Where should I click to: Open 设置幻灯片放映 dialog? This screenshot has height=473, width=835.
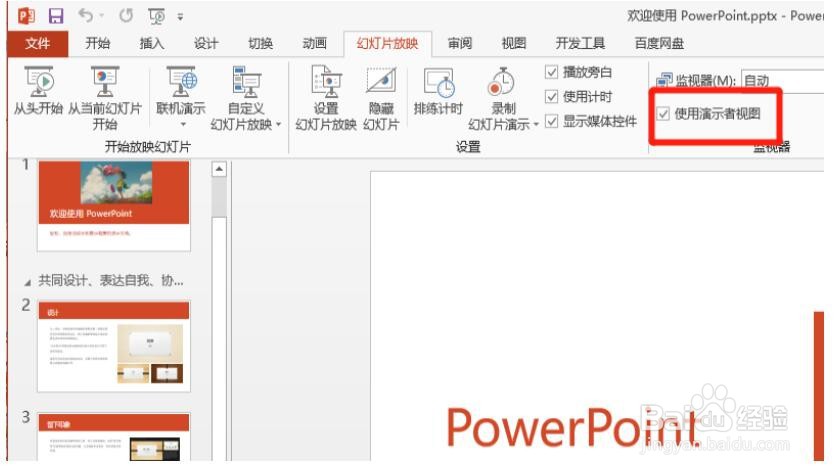(x=326, y=99)
